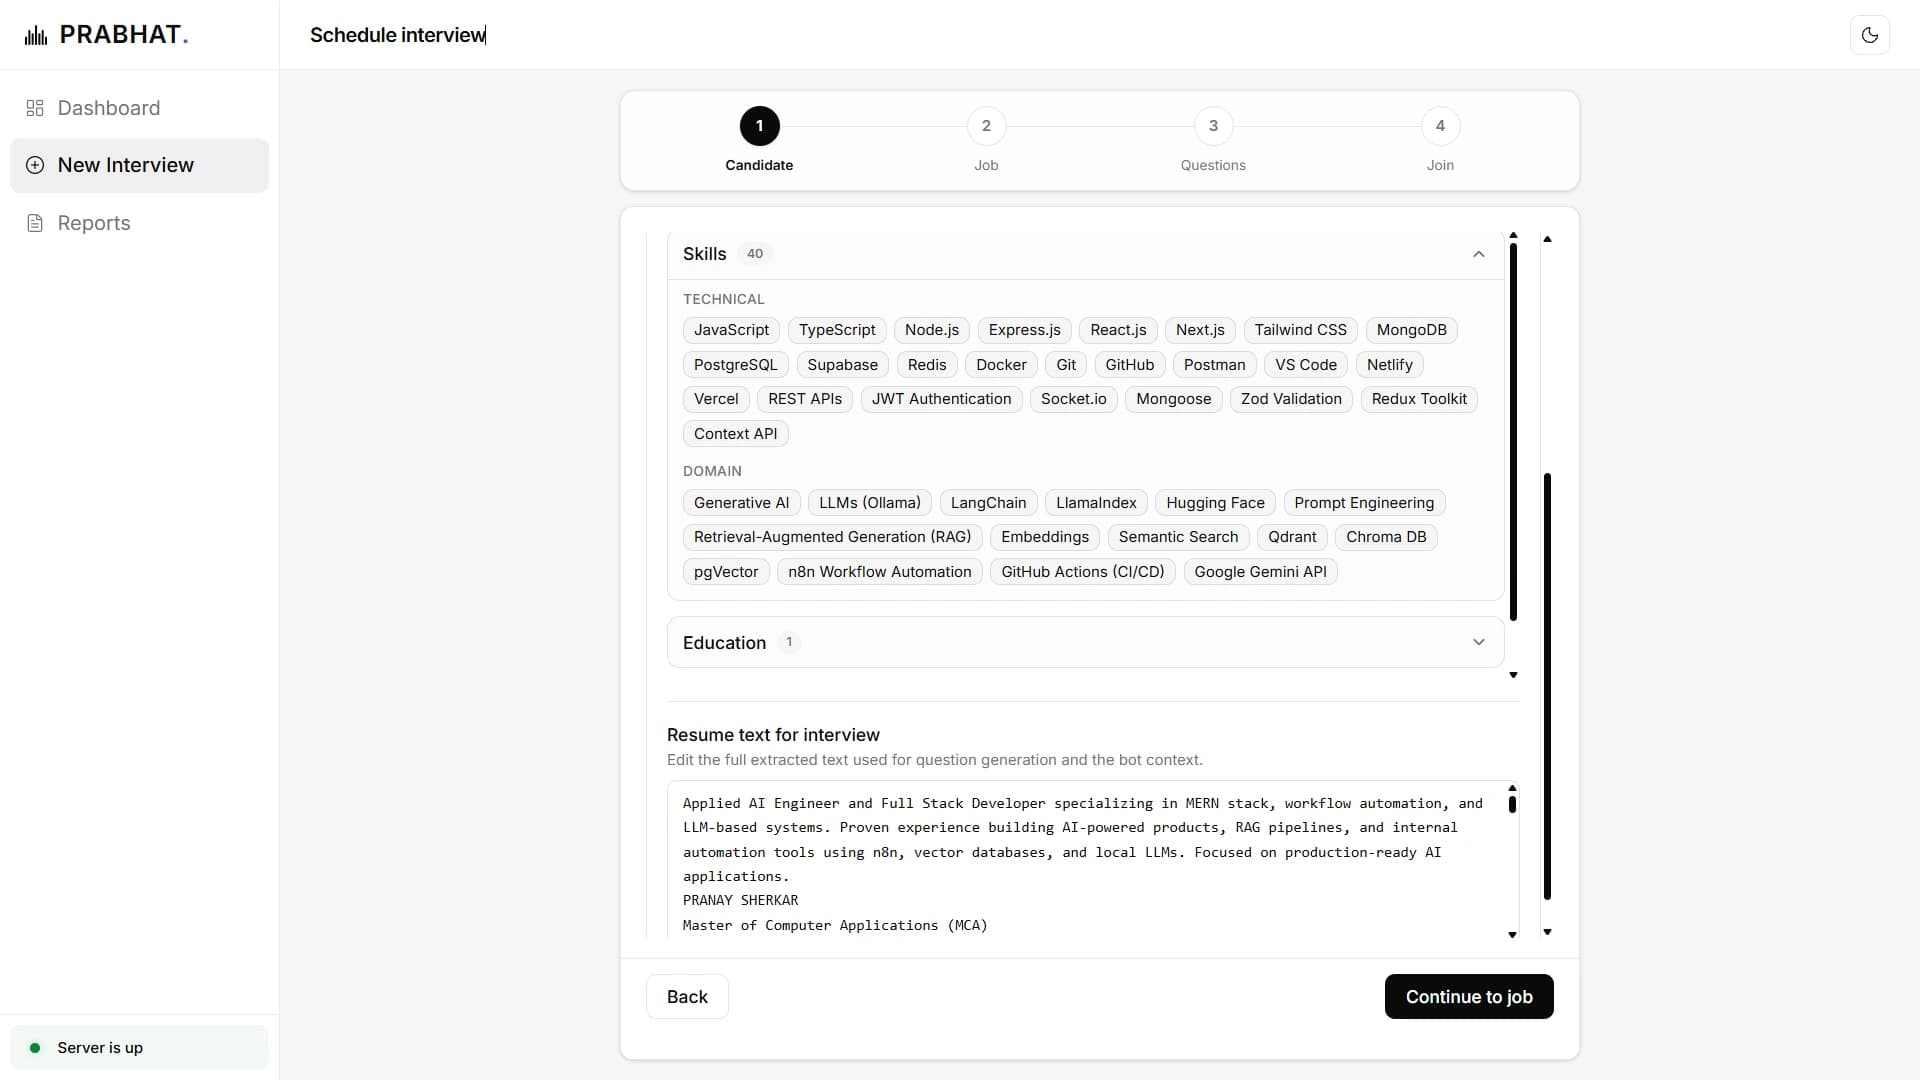Click the React.js skill tag
The width and height of the screenshot is (1920, 1080).
1118,330
